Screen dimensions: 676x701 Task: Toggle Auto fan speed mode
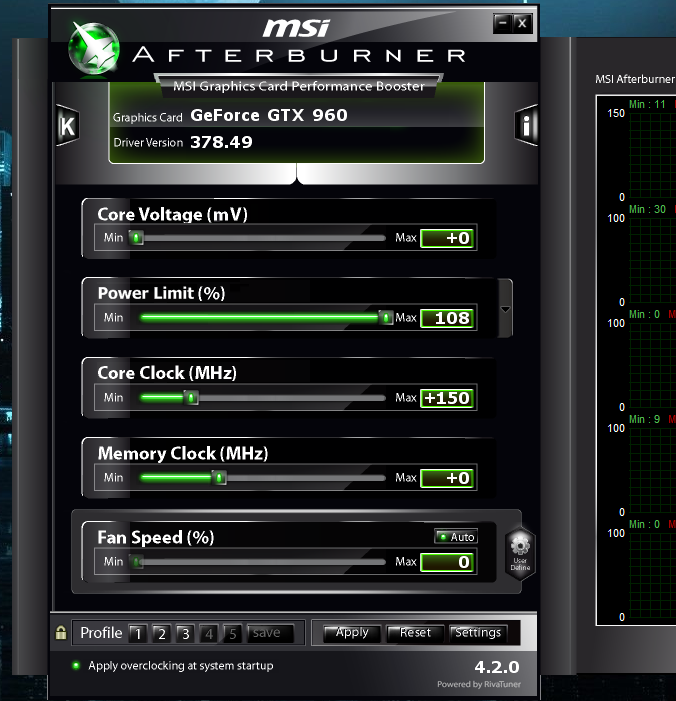[456, 536]
